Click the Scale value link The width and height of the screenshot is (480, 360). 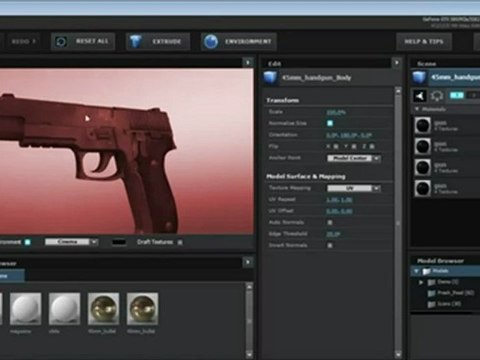[336, 112]
